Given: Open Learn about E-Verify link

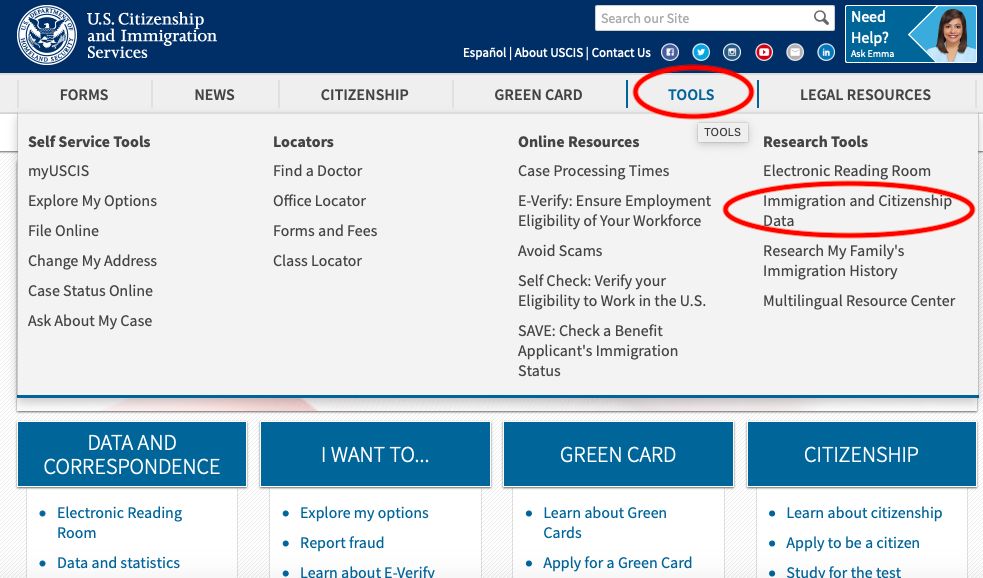Looking at the screenshot, I should (367, 570).
